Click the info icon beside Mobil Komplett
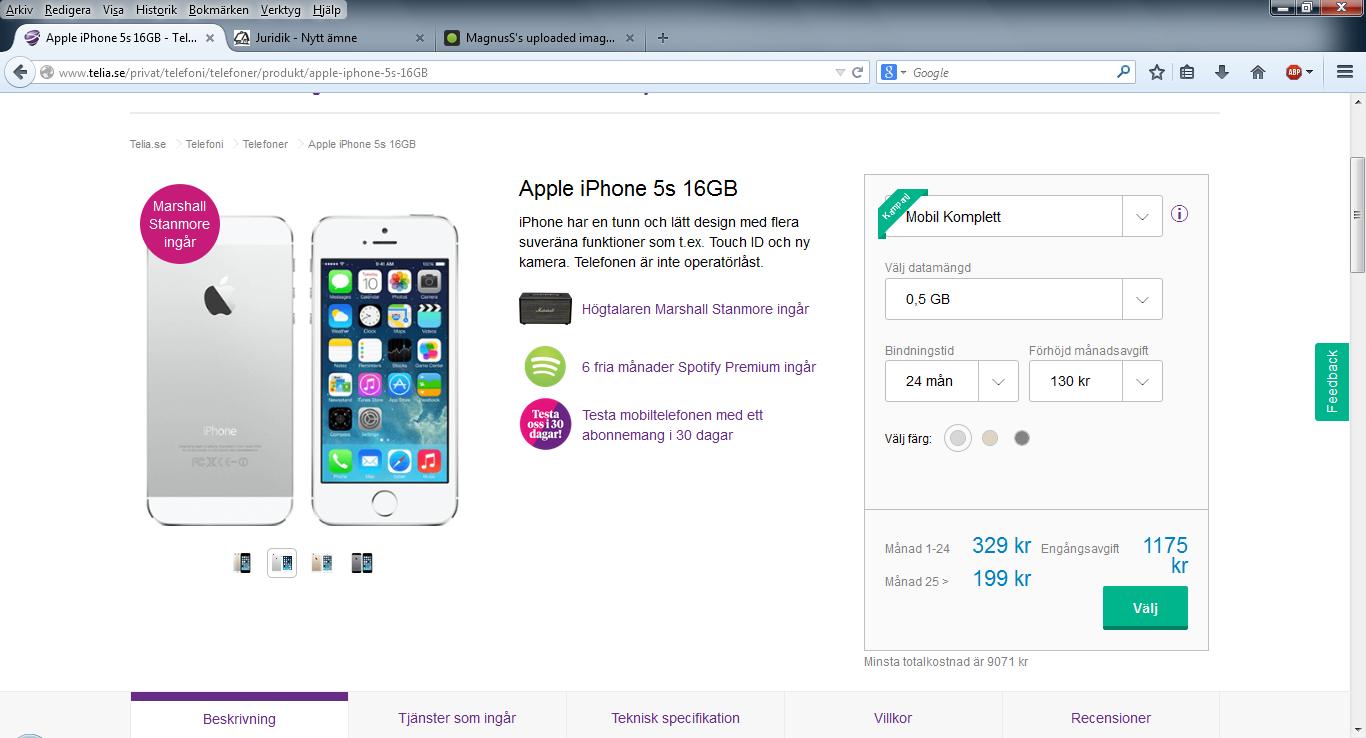 point(1180,214)
